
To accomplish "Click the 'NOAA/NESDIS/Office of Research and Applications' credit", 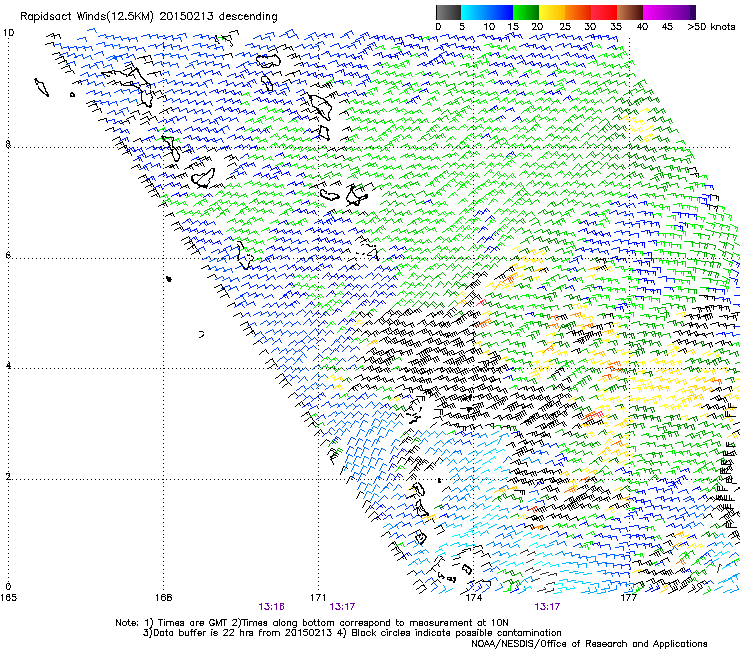I will (x=589, y=644).
